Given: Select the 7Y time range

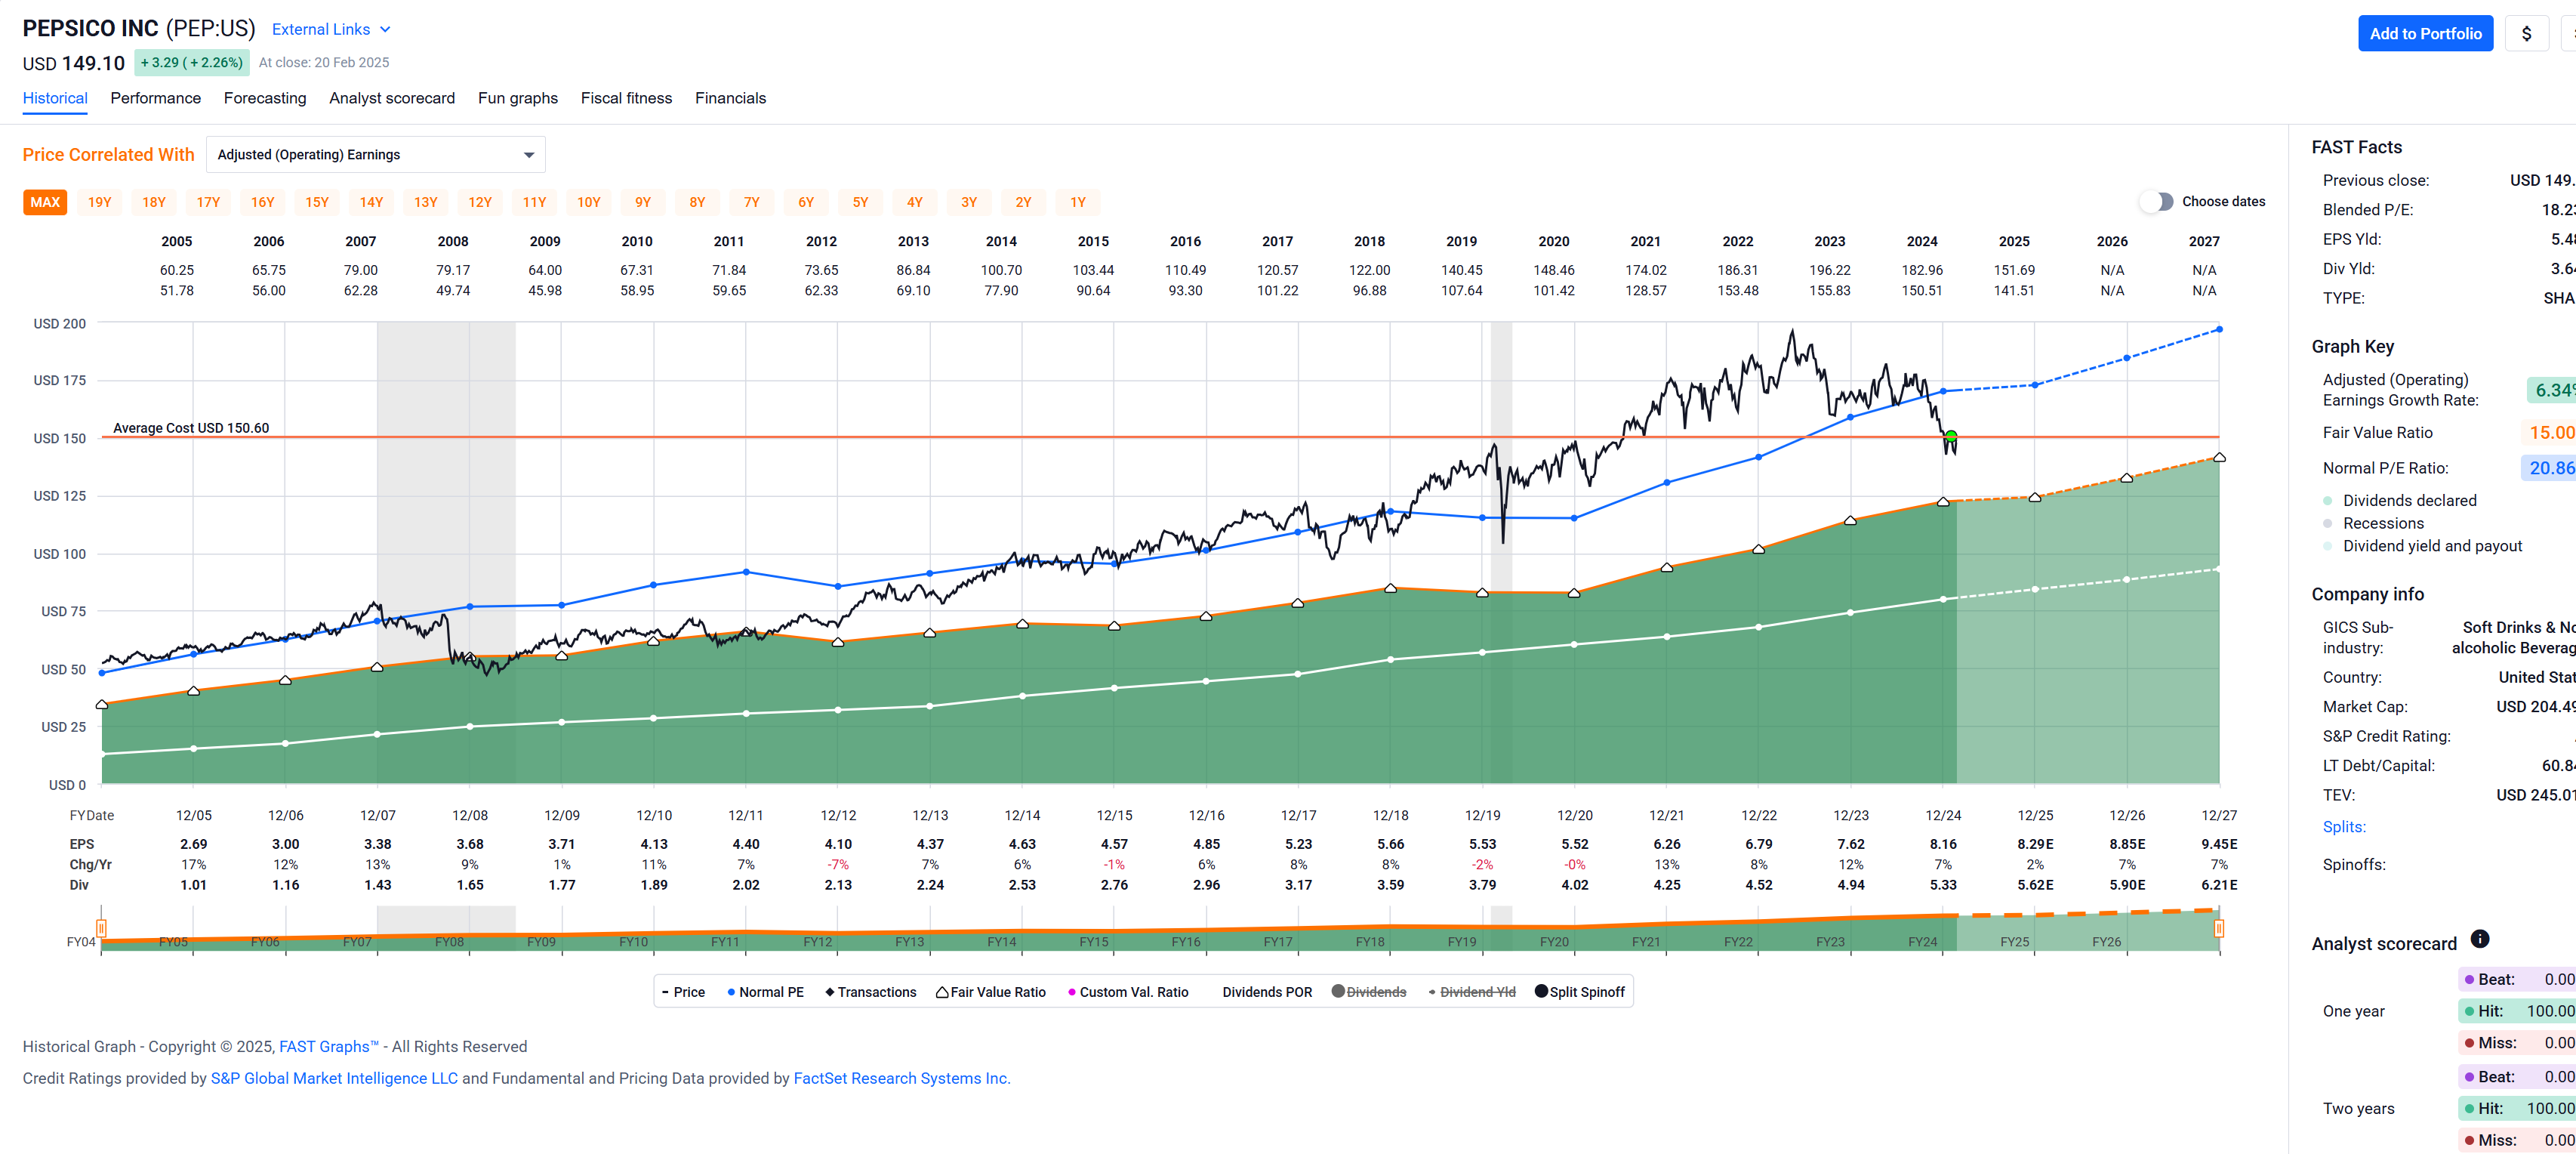Looking at the screenshot, I should tap(752, 202).
